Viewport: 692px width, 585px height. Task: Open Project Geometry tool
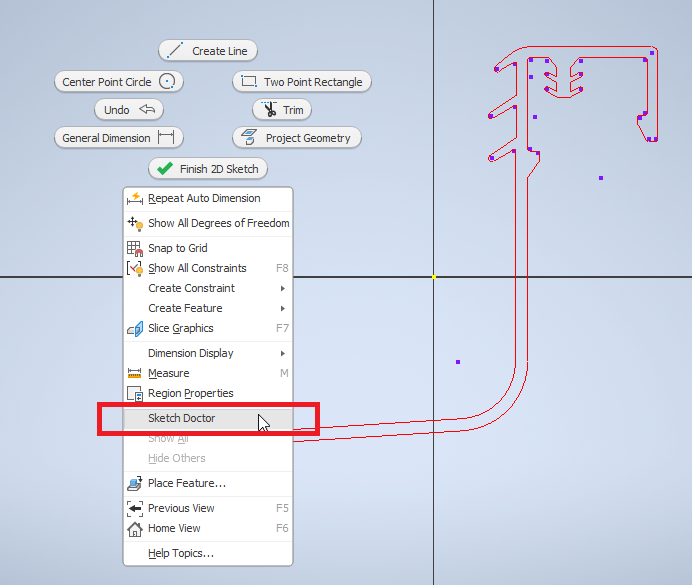(x=297, y=138)
